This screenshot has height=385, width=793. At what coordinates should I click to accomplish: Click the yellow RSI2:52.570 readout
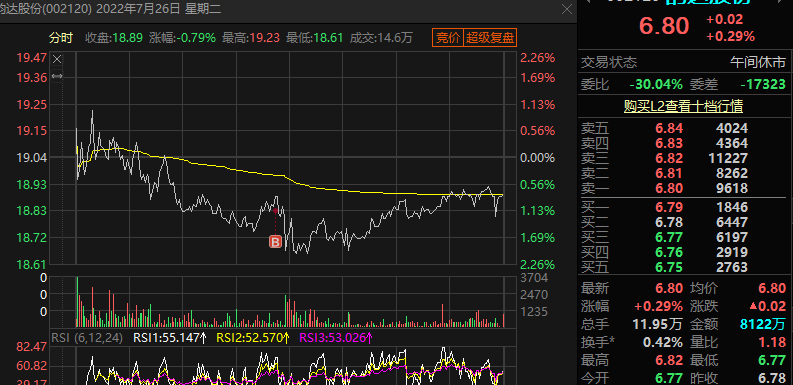point(253,337)
